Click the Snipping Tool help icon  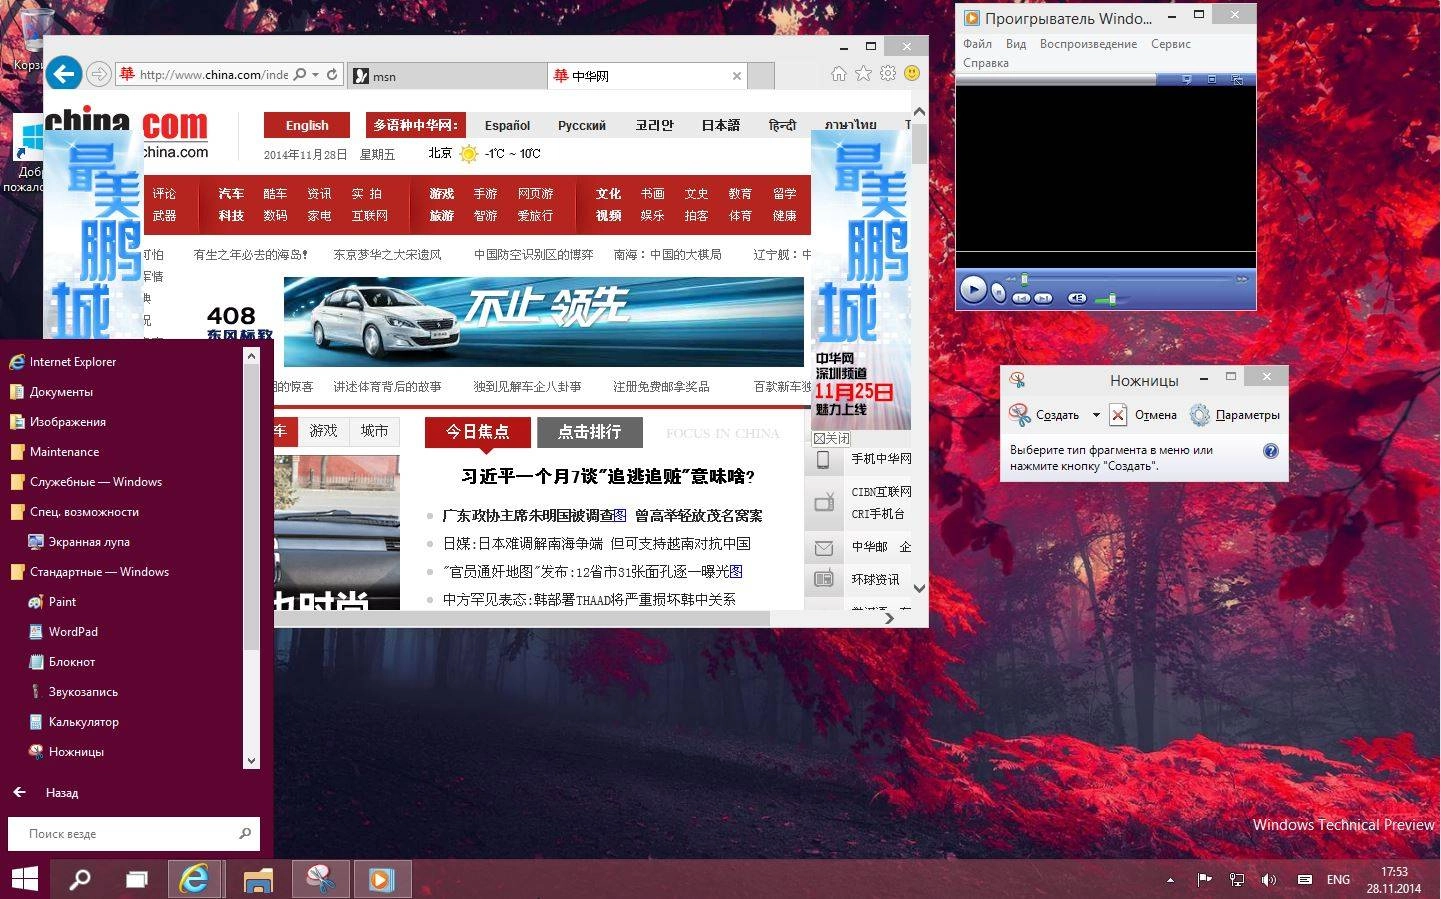[x=1270, y=451]
